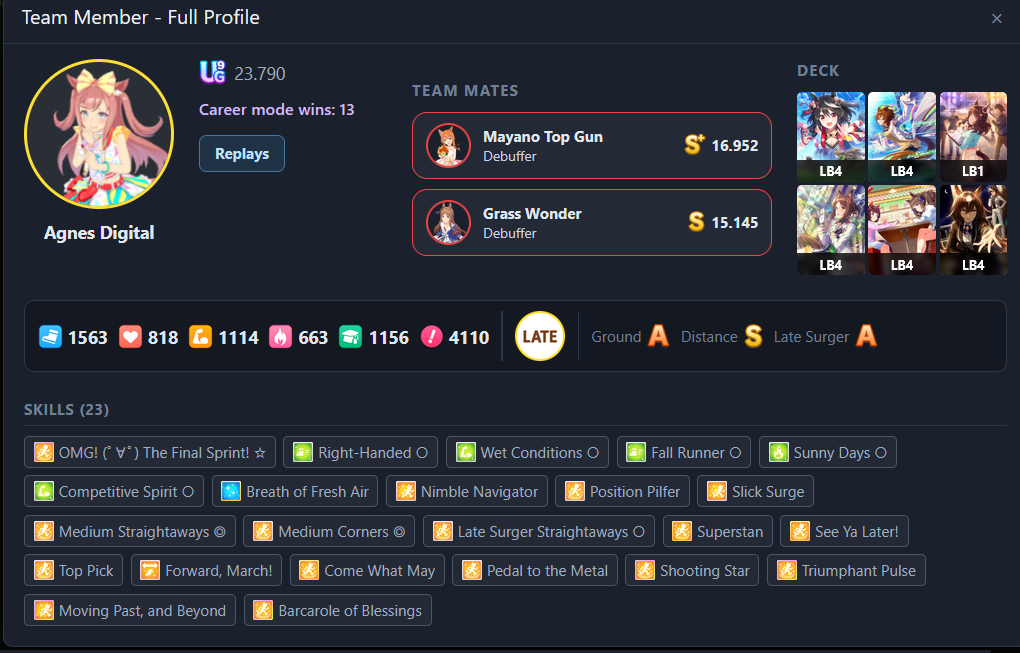The width and height of the screenshot is (1020, 653).
Task: Click the exclamation skill points icon
Action: click(x=431, y=336)
